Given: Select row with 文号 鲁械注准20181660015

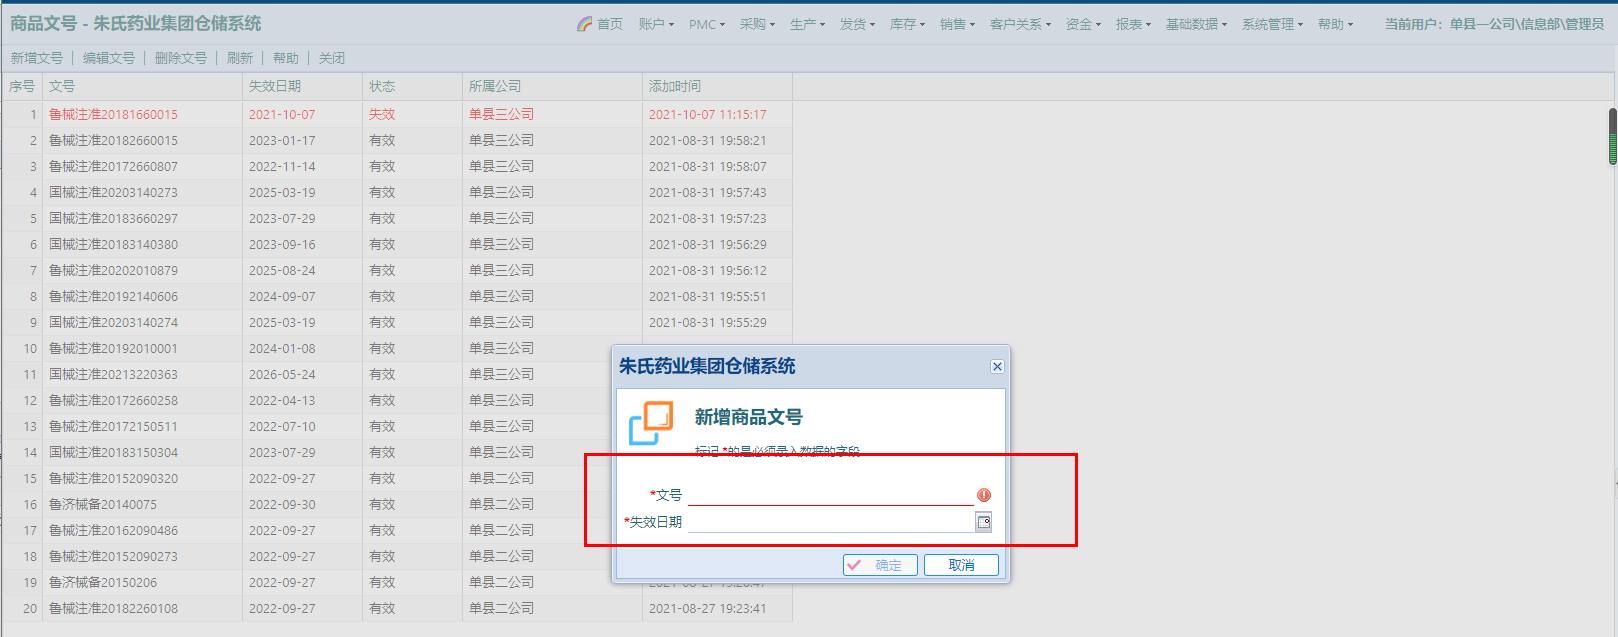Looking at the screenshot, I should pyautogui.click(x=113, y=115).
